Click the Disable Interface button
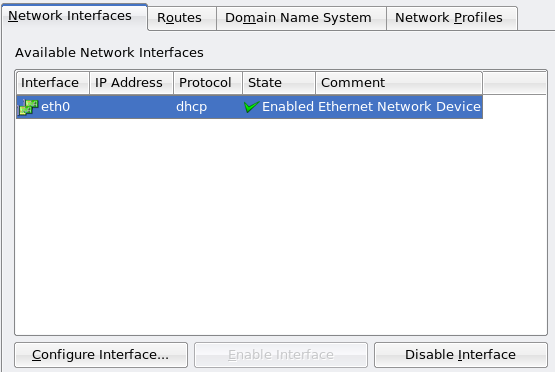The width and height of the screenshot is (555, 372). 460,355
